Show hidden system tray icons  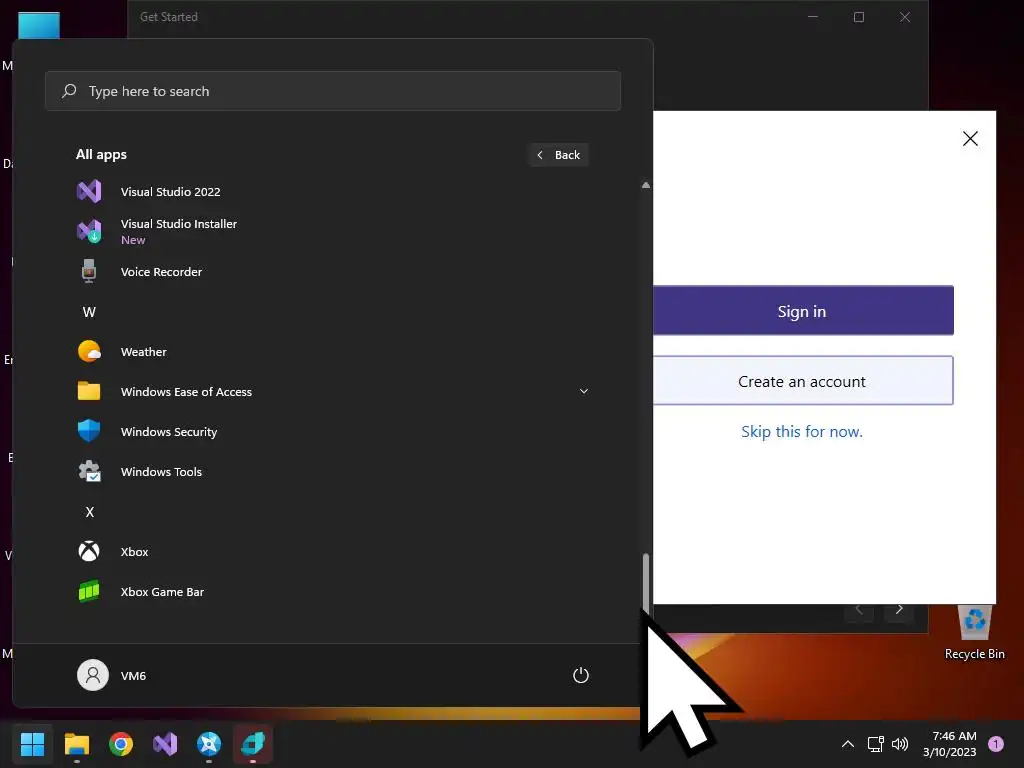pos(848,744)
